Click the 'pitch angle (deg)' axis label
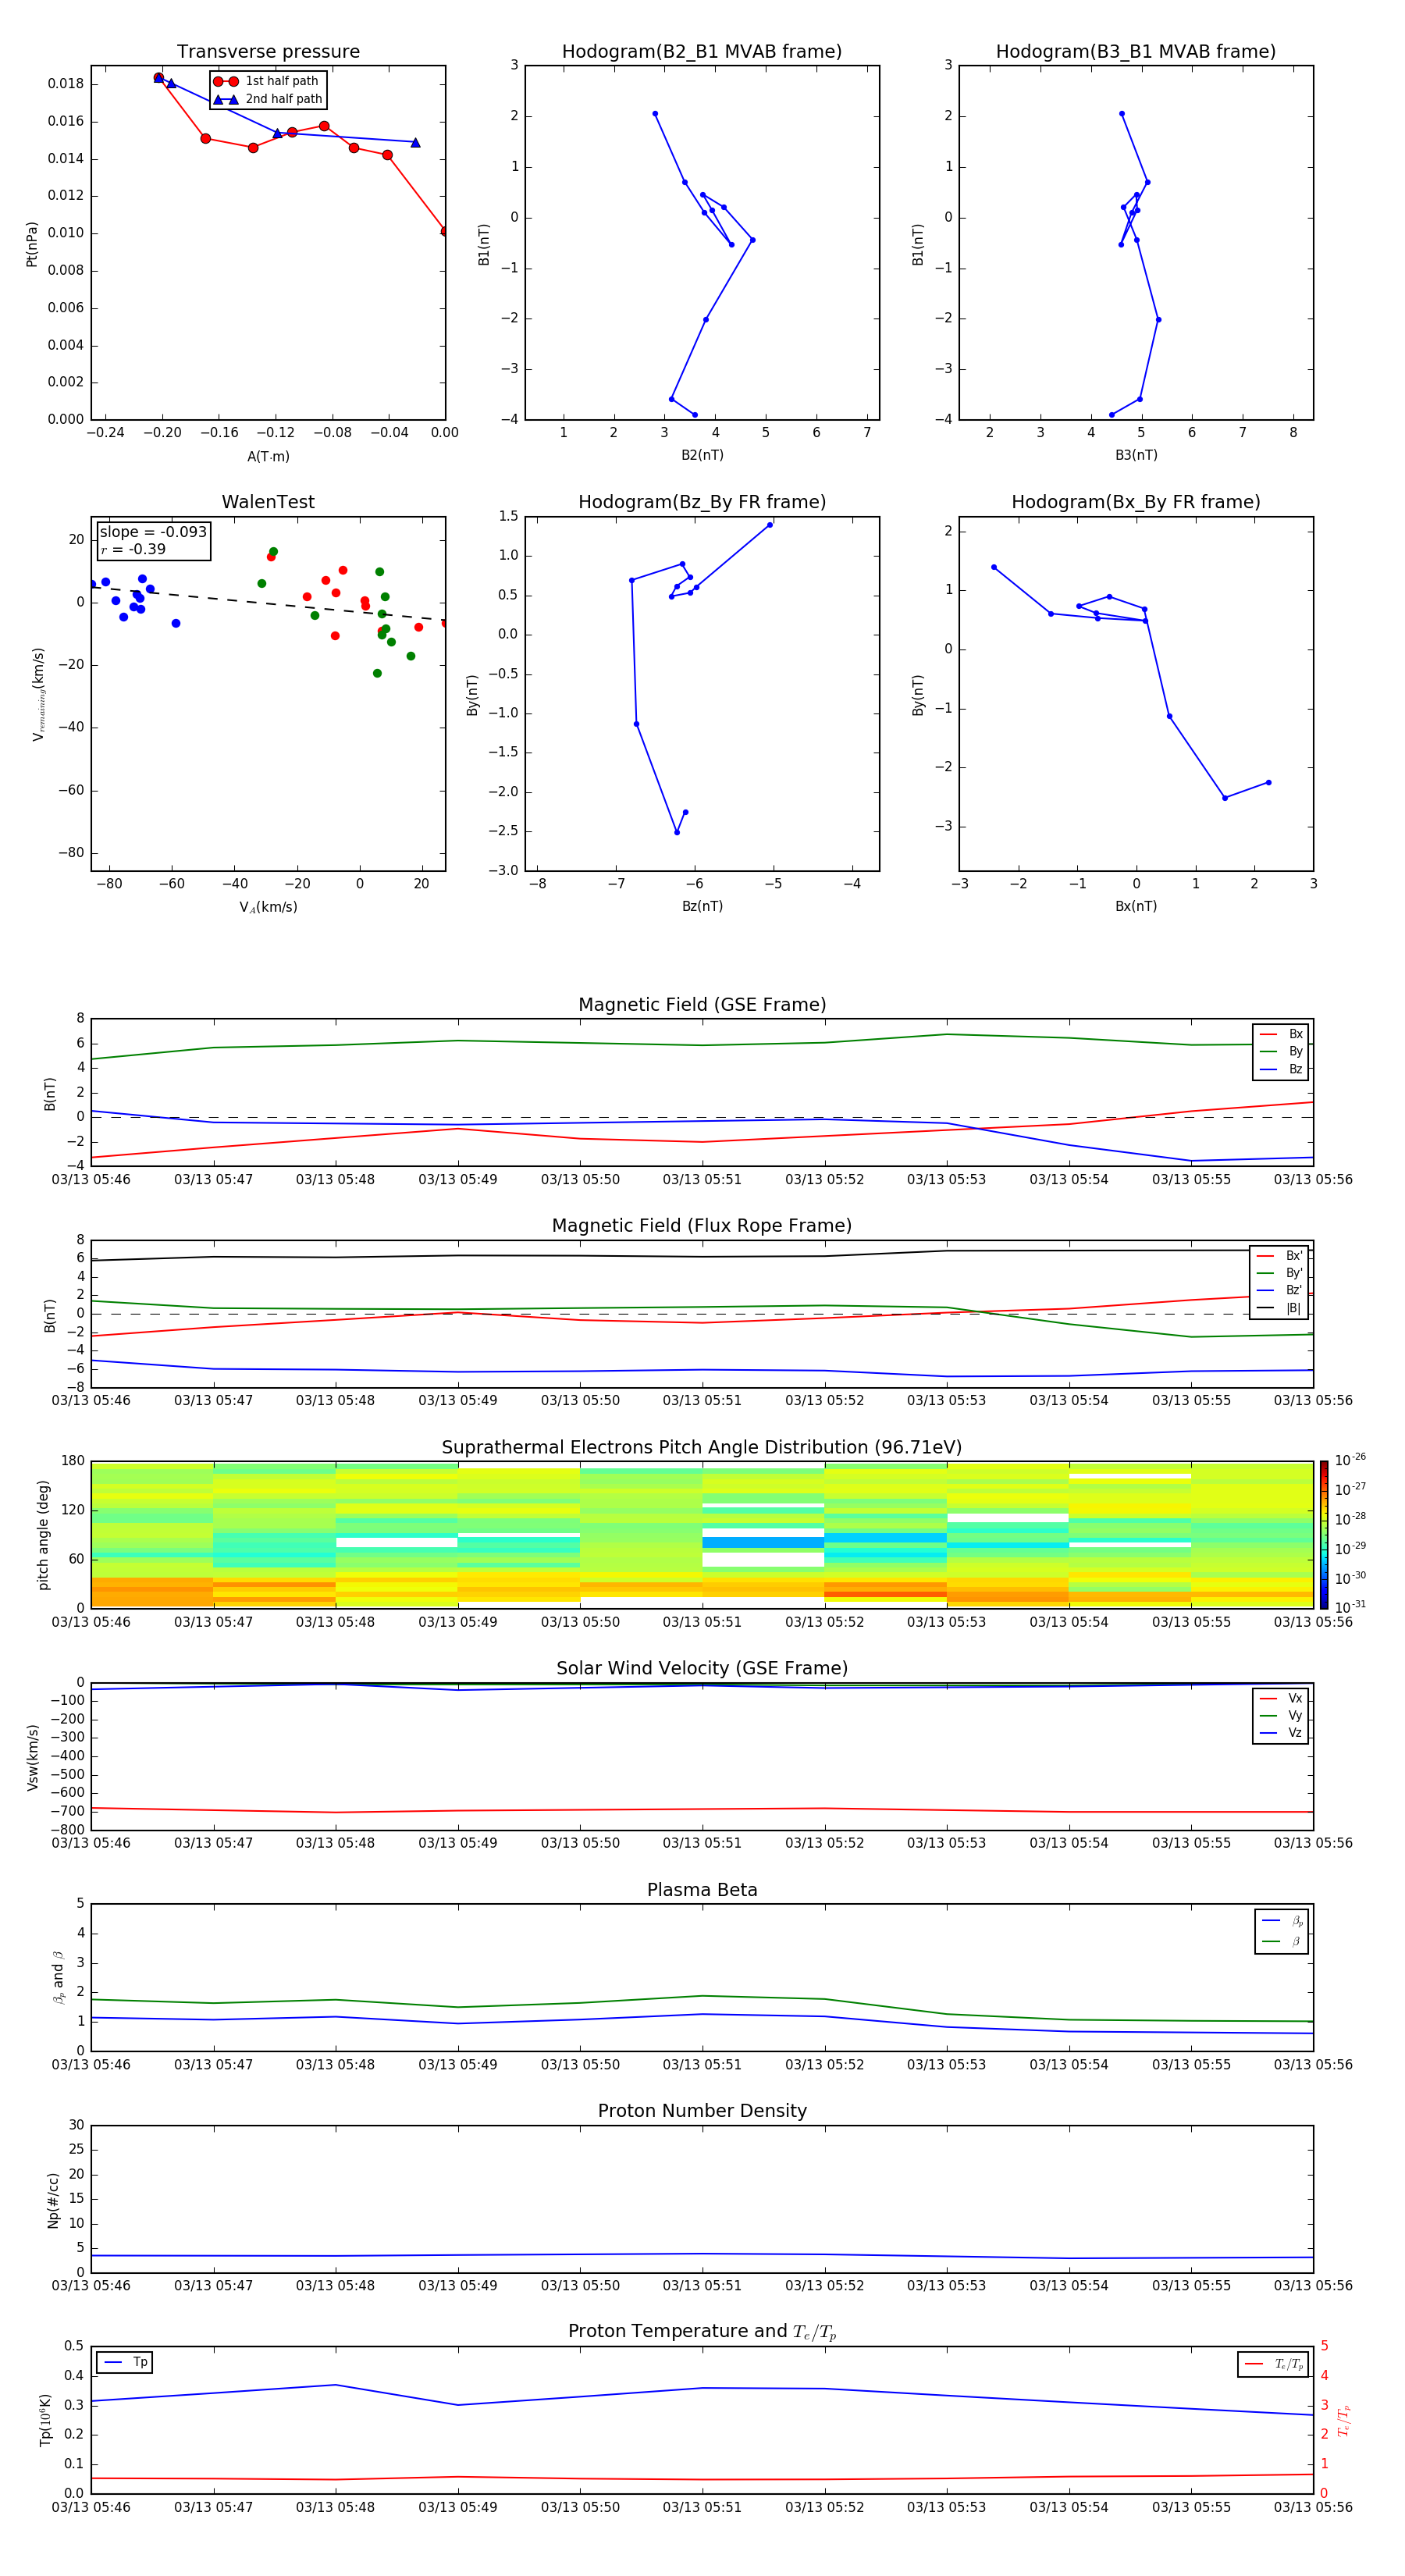 click(43, 1535)
